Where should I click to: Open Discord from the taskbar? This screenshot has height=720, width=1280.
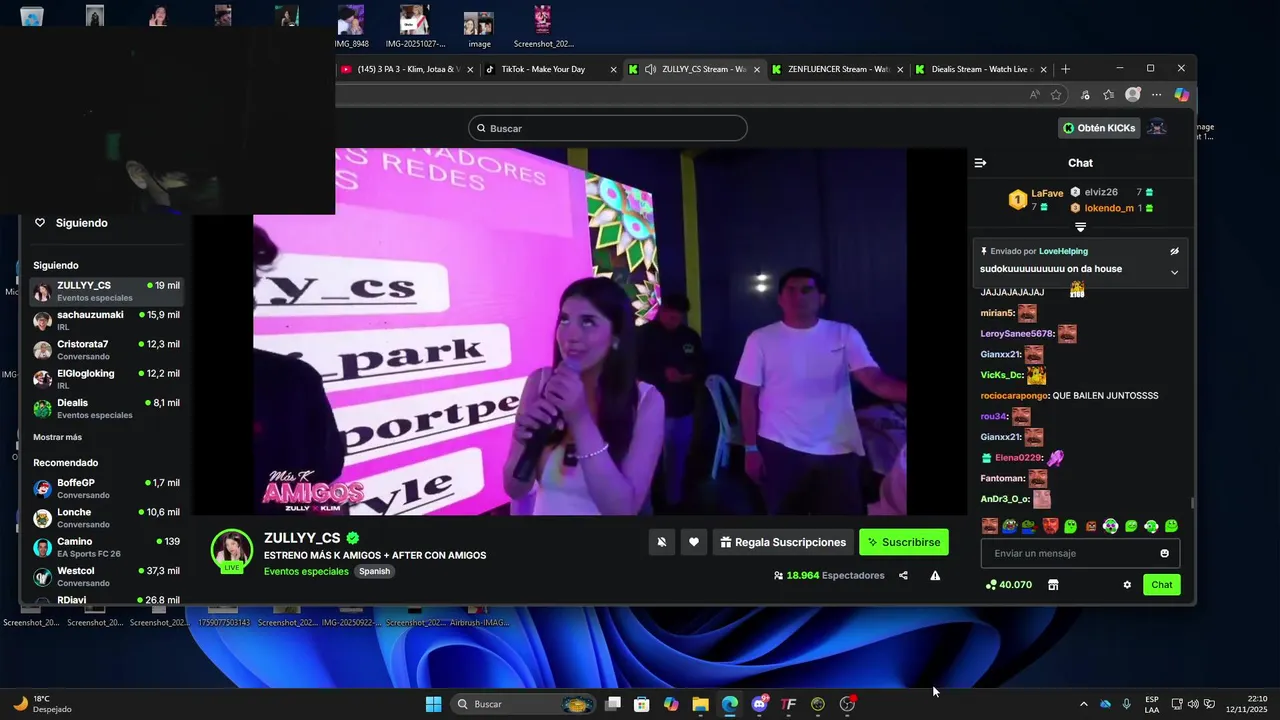click(760, 704)
